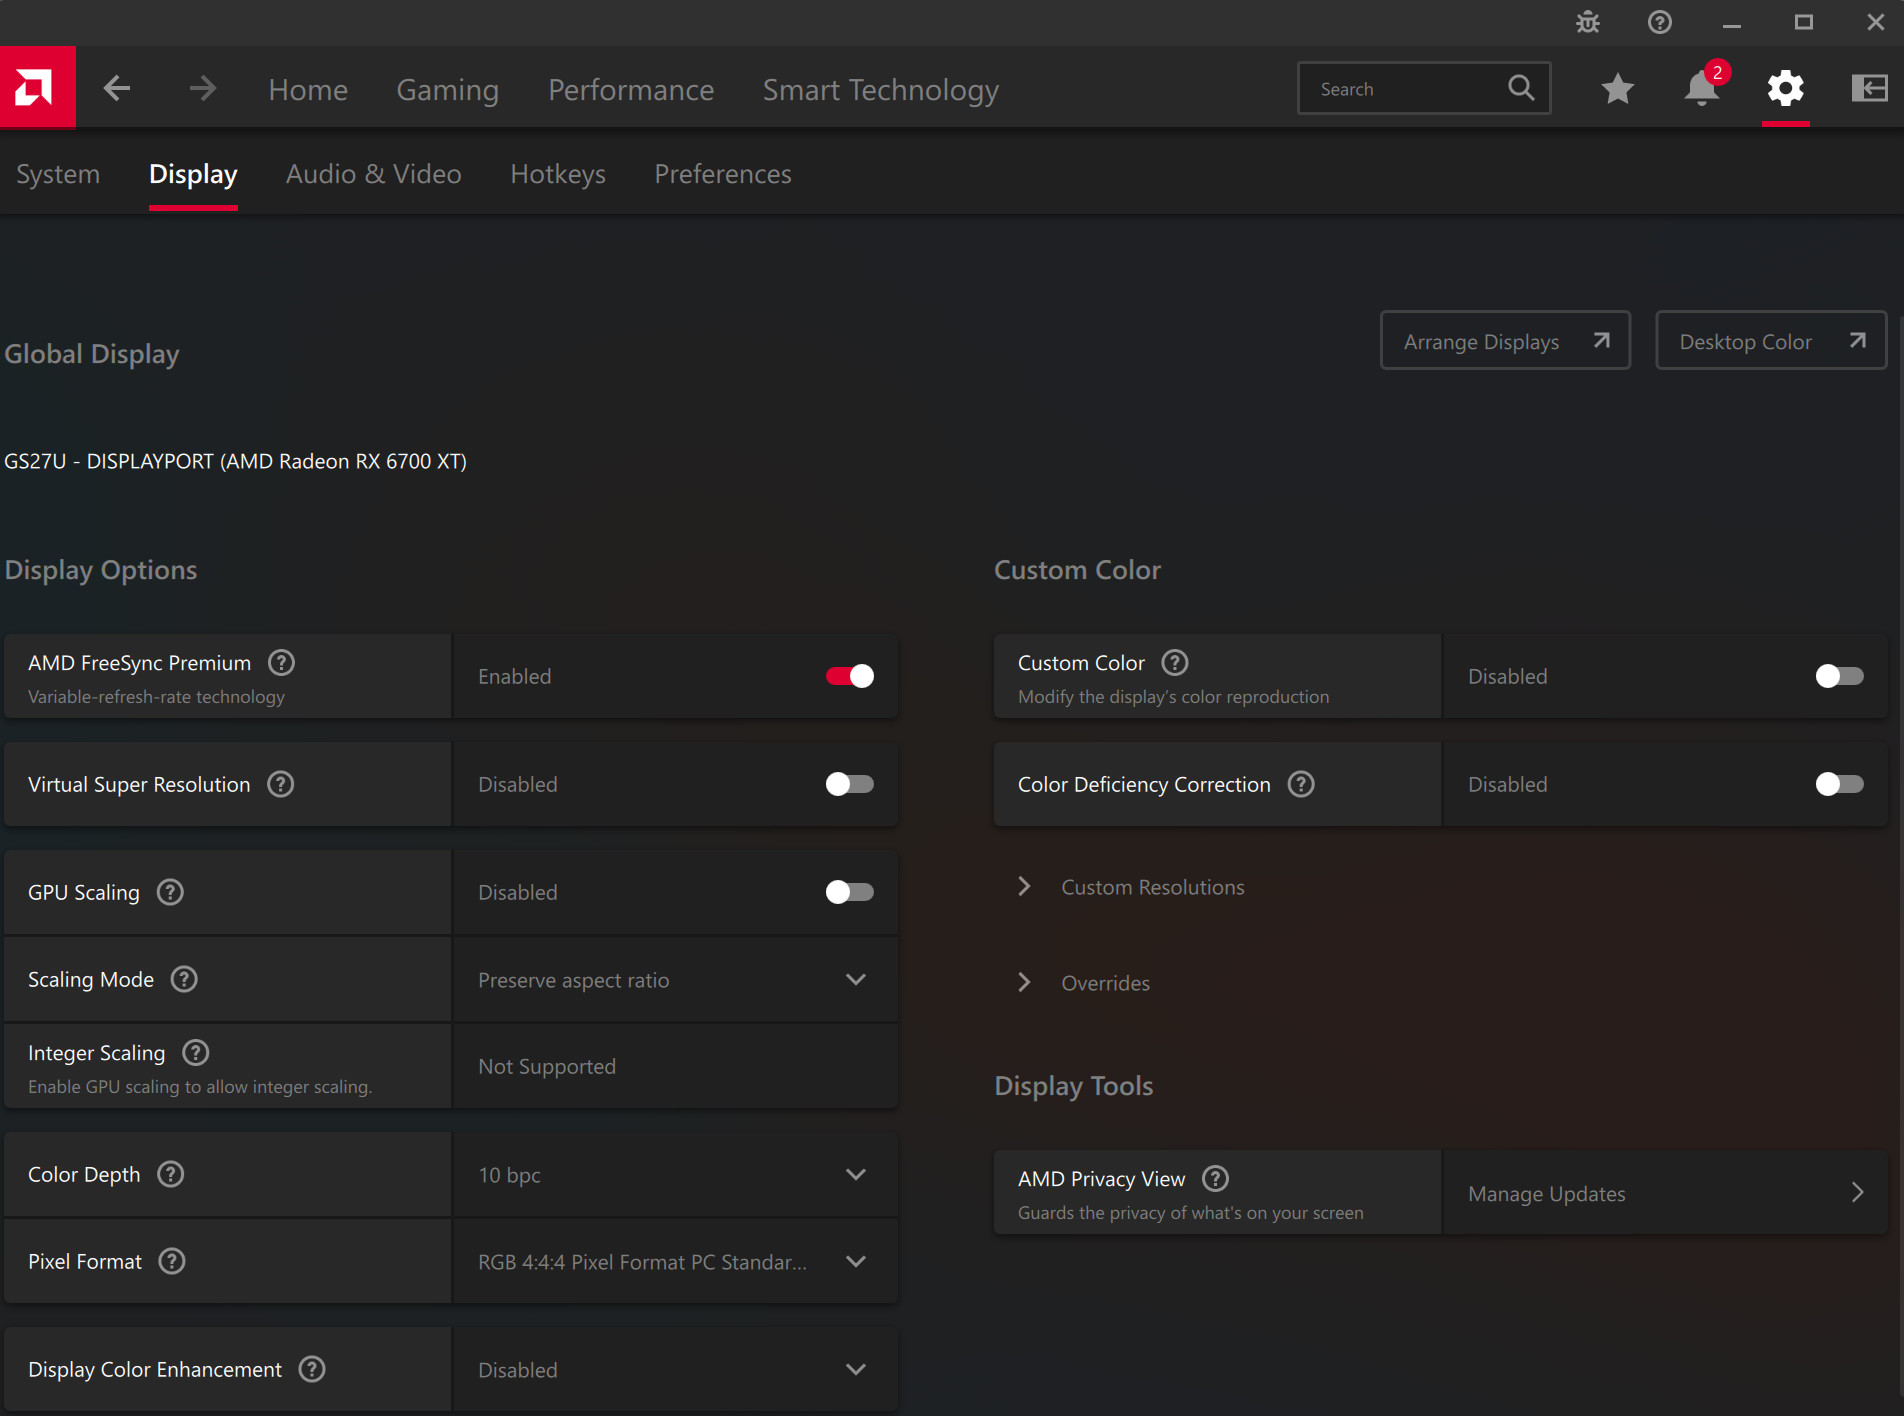This screenshot has height=1416, width=1904.
Task: Switch to the Hotkeys tab
Action: pyautogui.click(x=558, y=174)
